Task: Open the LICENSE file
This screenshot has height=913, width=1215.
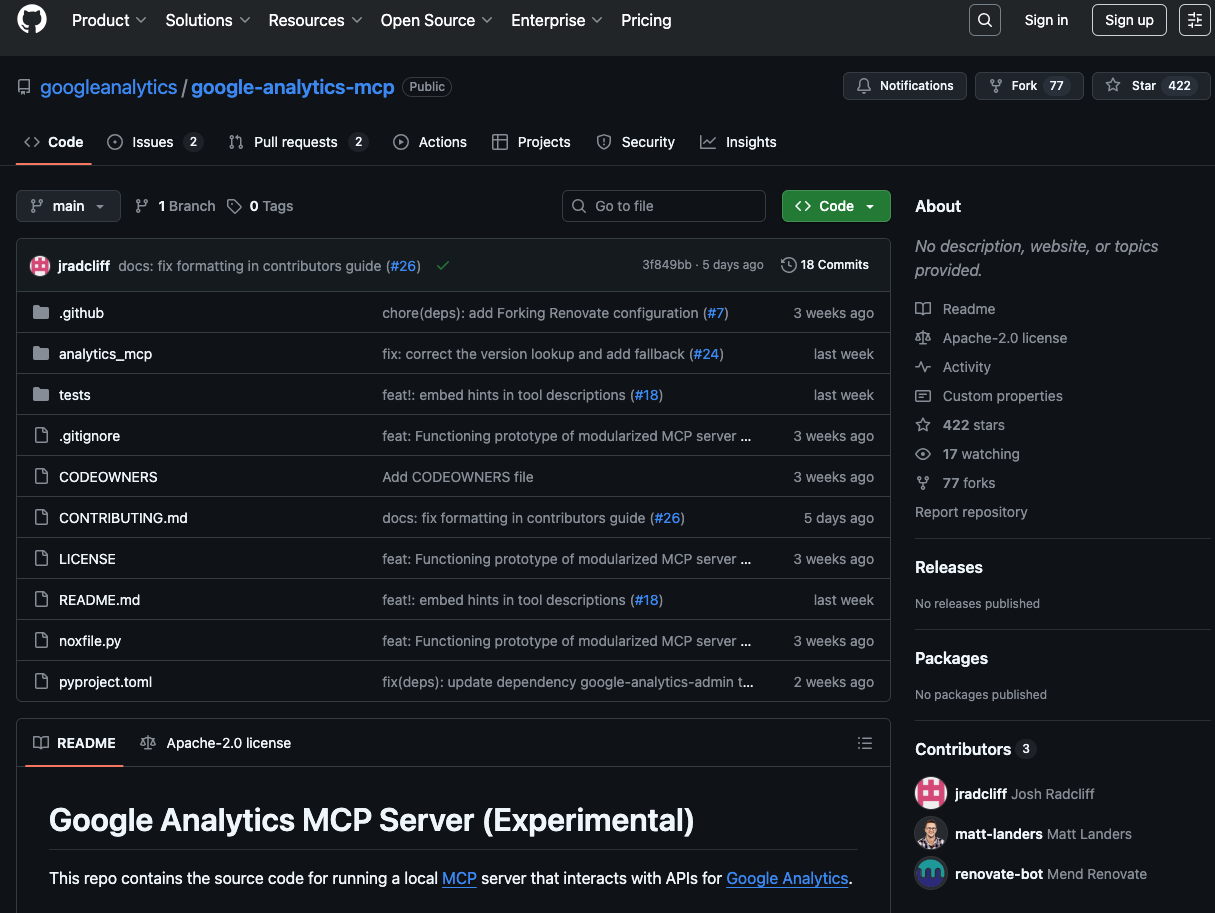Action: pyautogui.click(x=87, y=559)
